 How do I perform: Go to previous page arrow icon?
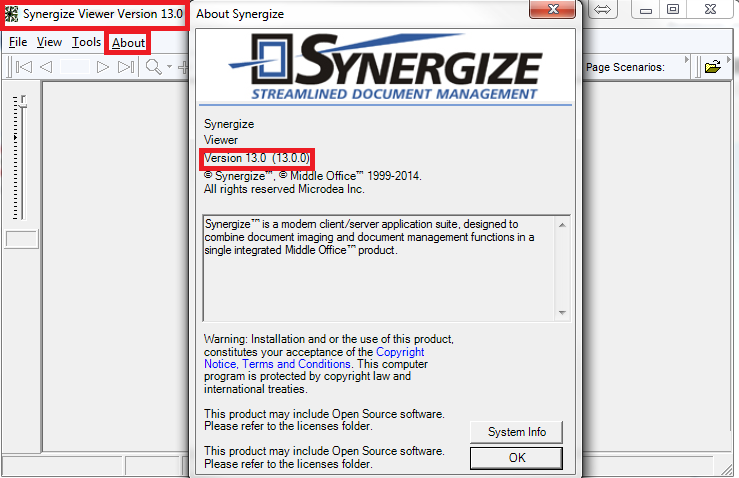[46, 67]
